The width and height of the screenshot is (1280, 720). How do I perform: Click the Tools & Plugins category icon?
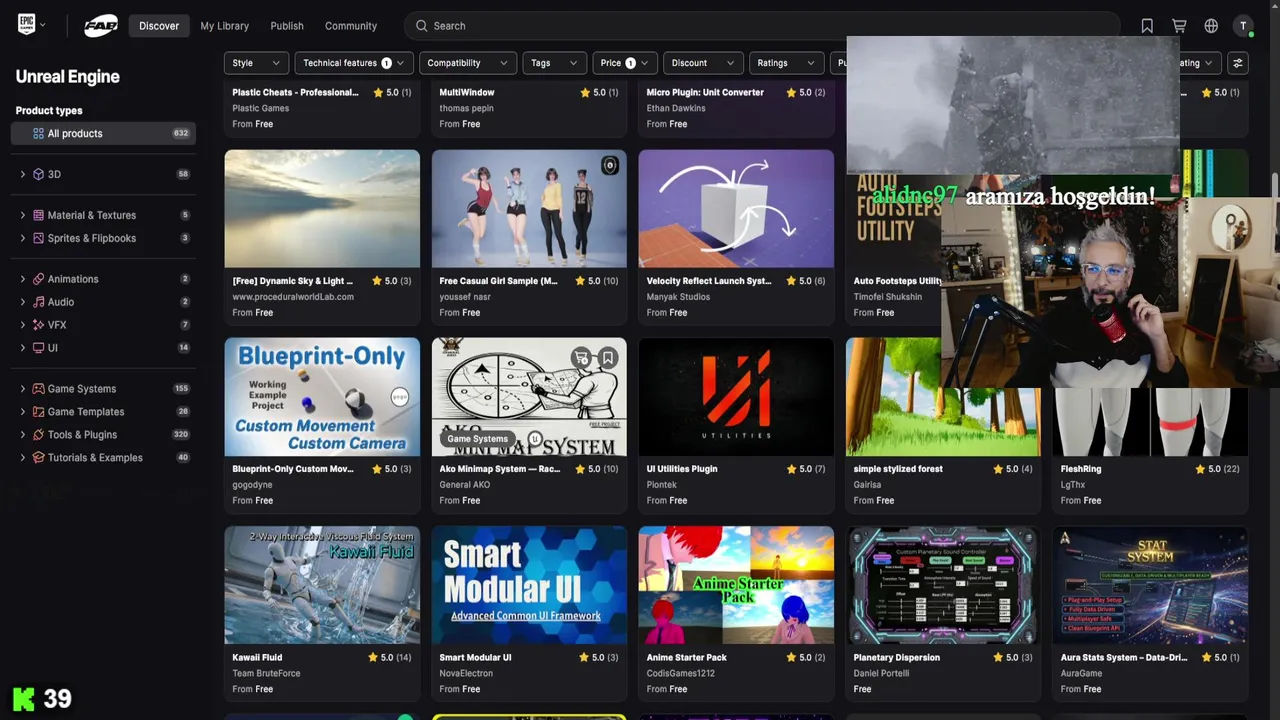[39, 435]
